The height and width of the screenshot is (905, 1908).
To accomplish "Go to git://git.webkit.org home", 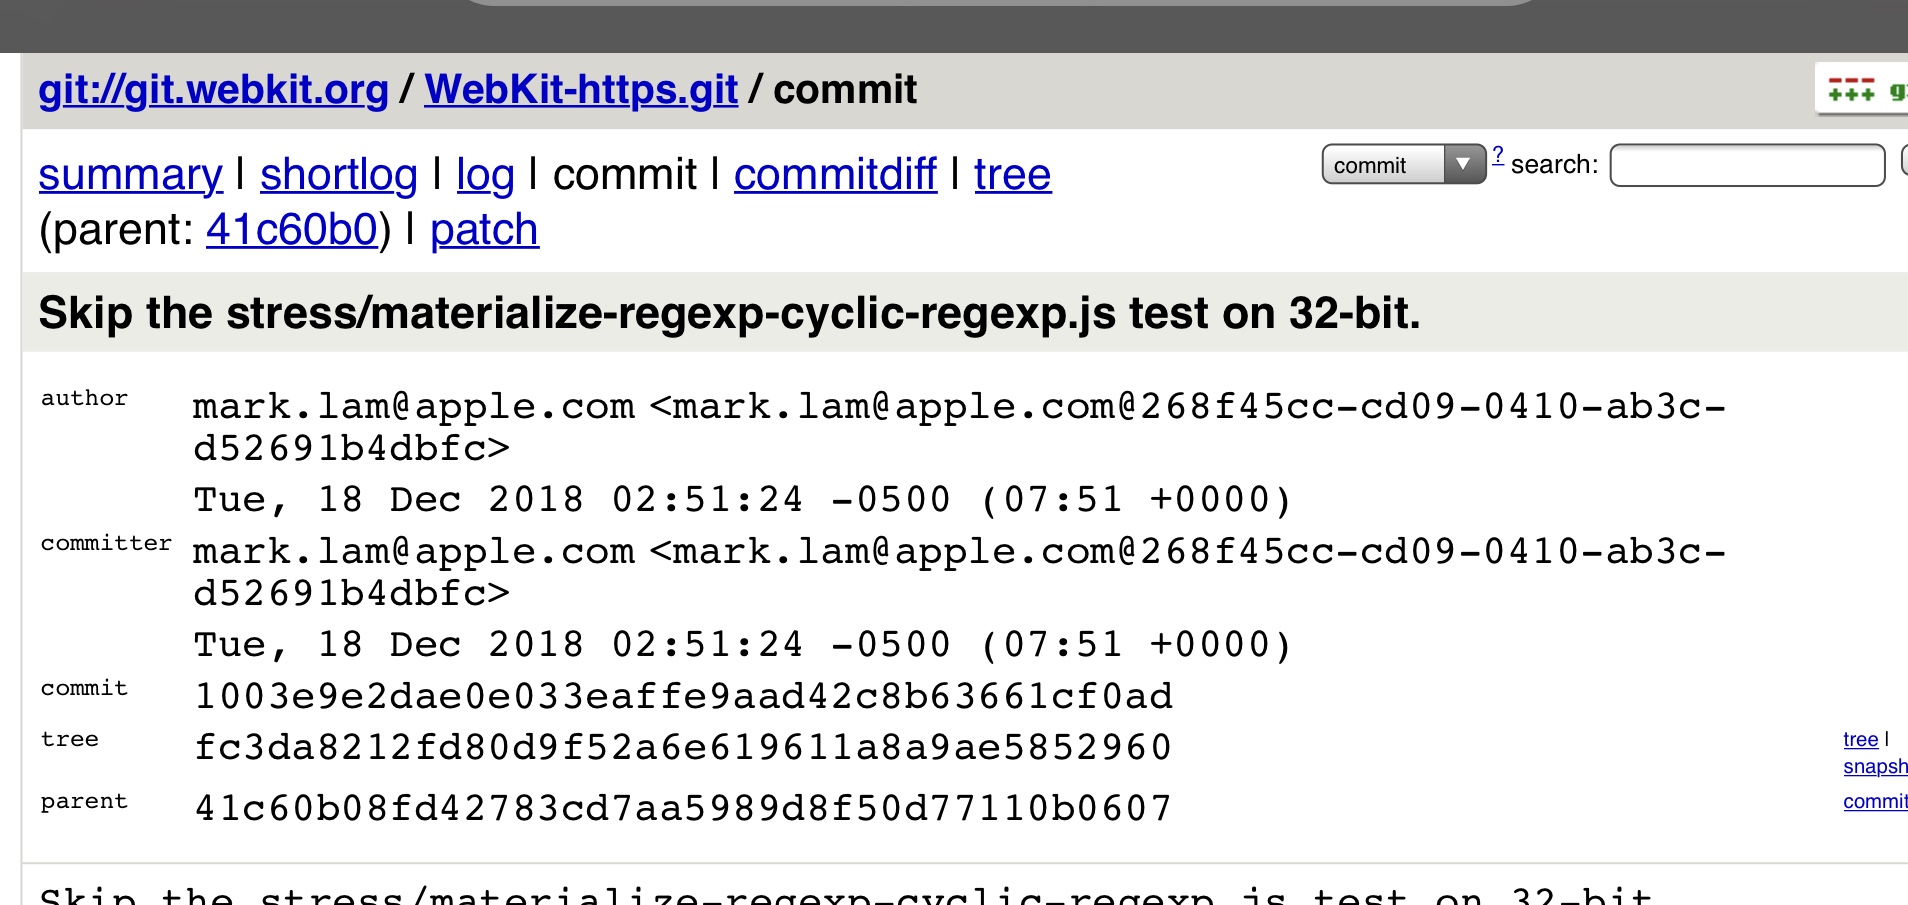I will (x=213, y=90).
